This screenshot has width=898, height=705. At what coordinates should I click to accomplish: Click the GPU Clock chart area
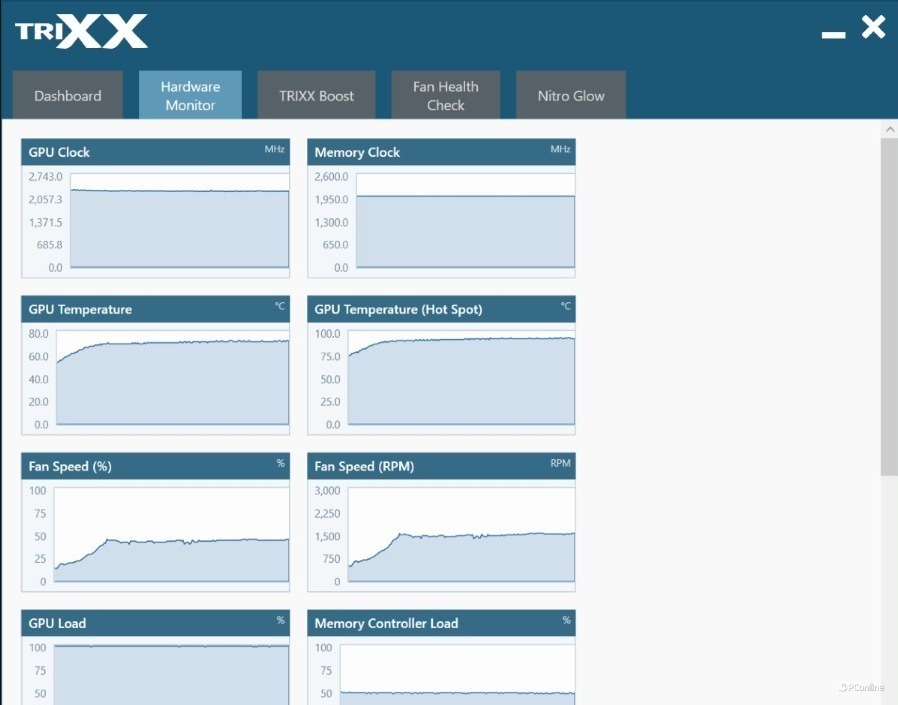[x=180, y=221]
